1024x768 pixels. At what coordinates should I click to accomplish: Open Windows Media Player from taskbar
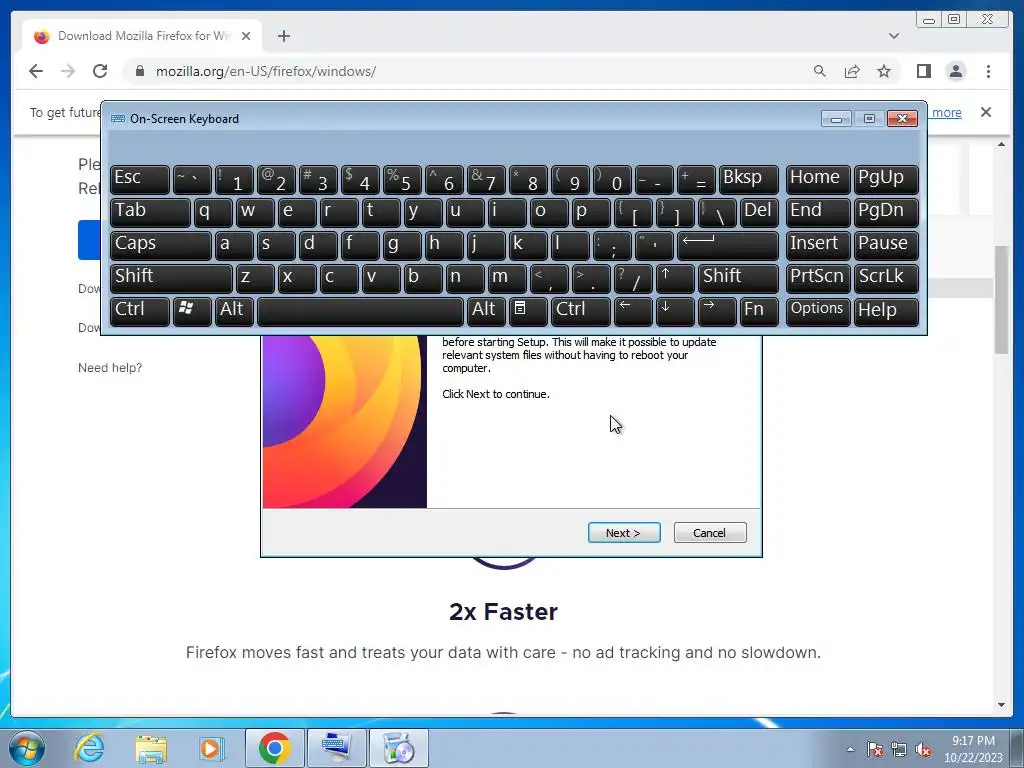(212, 748)
